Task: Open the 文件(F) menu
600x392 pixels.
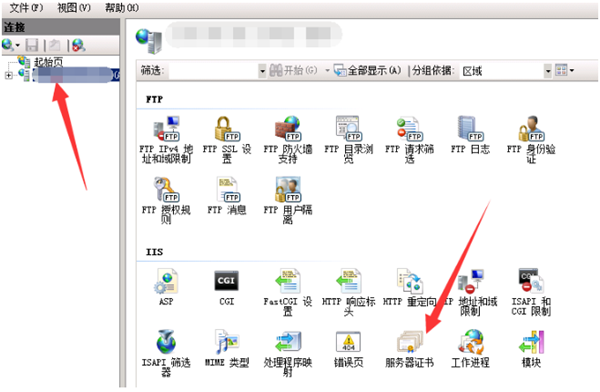Action: [x=26, y=8]
